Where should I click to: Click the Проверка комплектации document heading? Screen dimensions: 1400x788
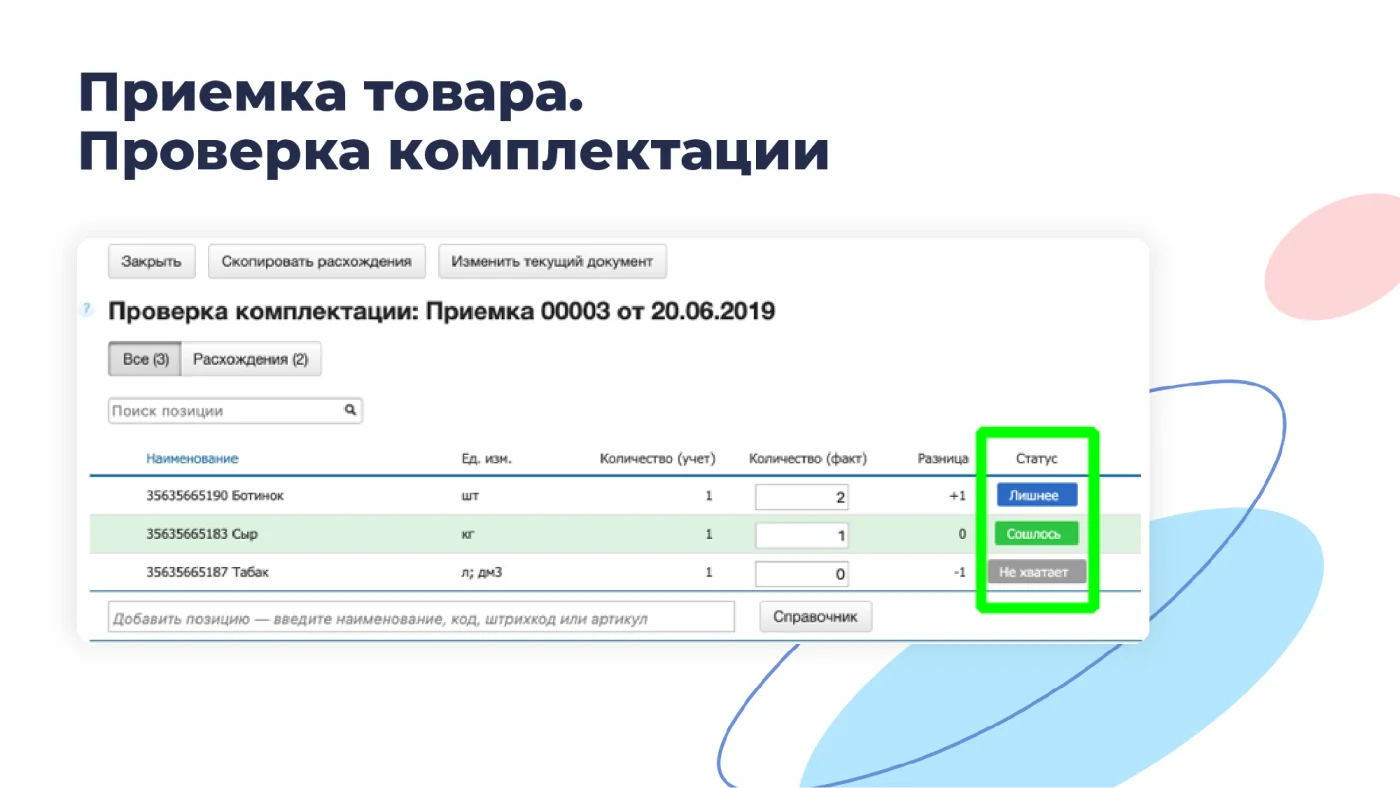pyautogui.click(x=441, y=311)
